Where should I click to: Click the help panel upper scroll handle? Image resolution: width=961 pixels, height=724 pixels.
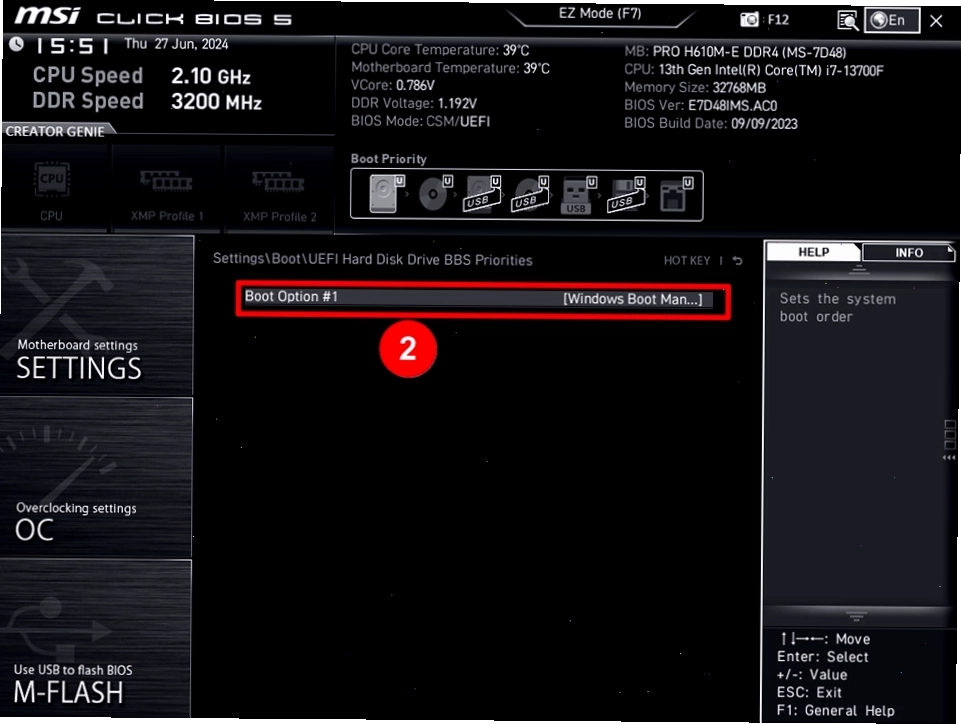click(x=859, y=269)
